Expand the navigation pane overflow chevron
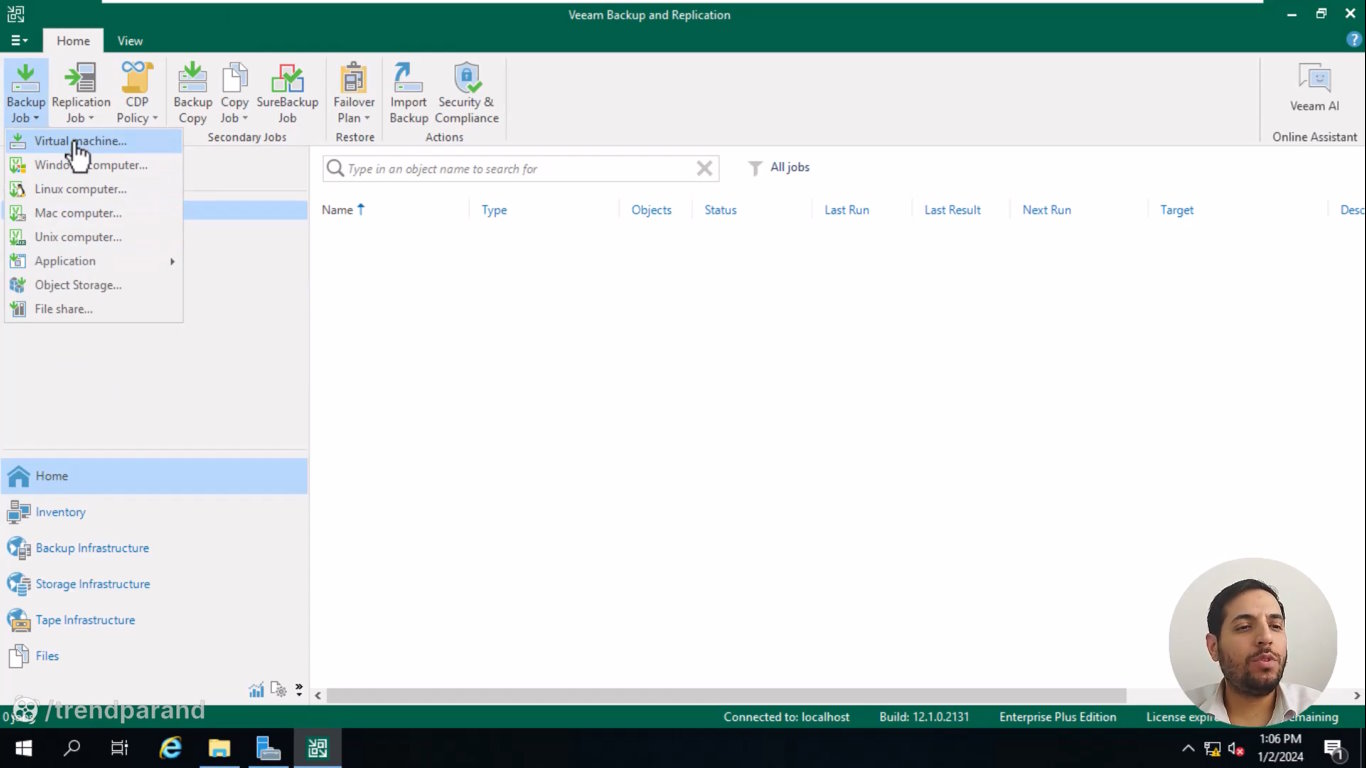 click(298, 689)
